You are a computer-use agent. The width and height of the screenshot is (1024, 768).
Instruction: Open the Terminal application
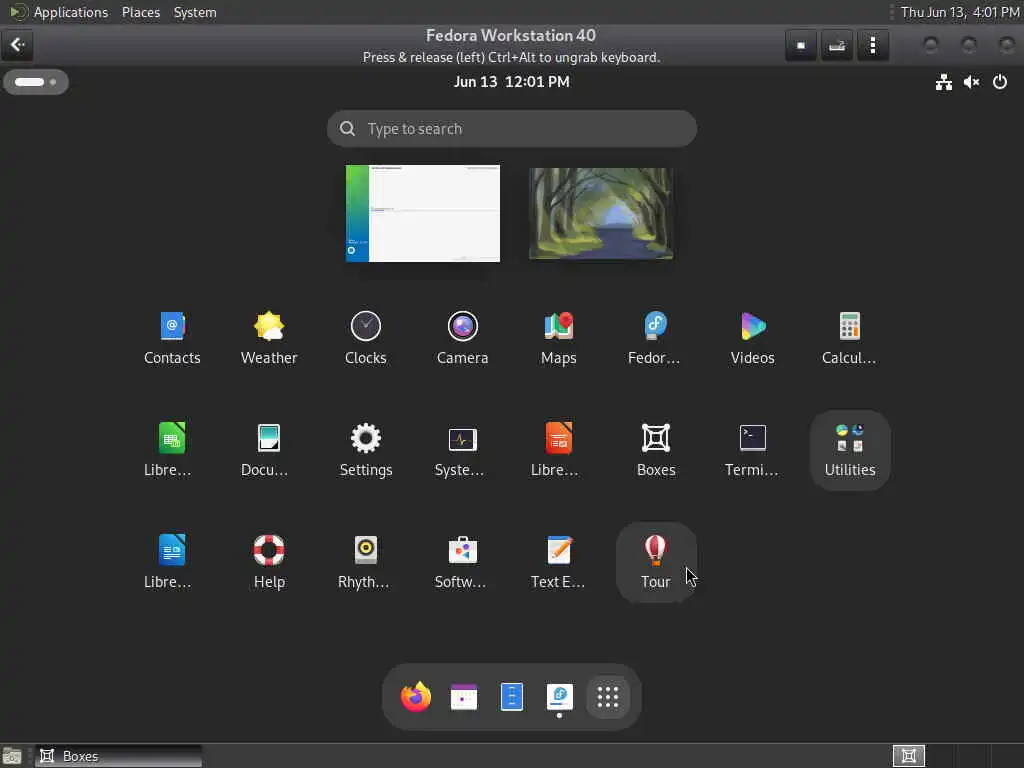click(752, 451)
